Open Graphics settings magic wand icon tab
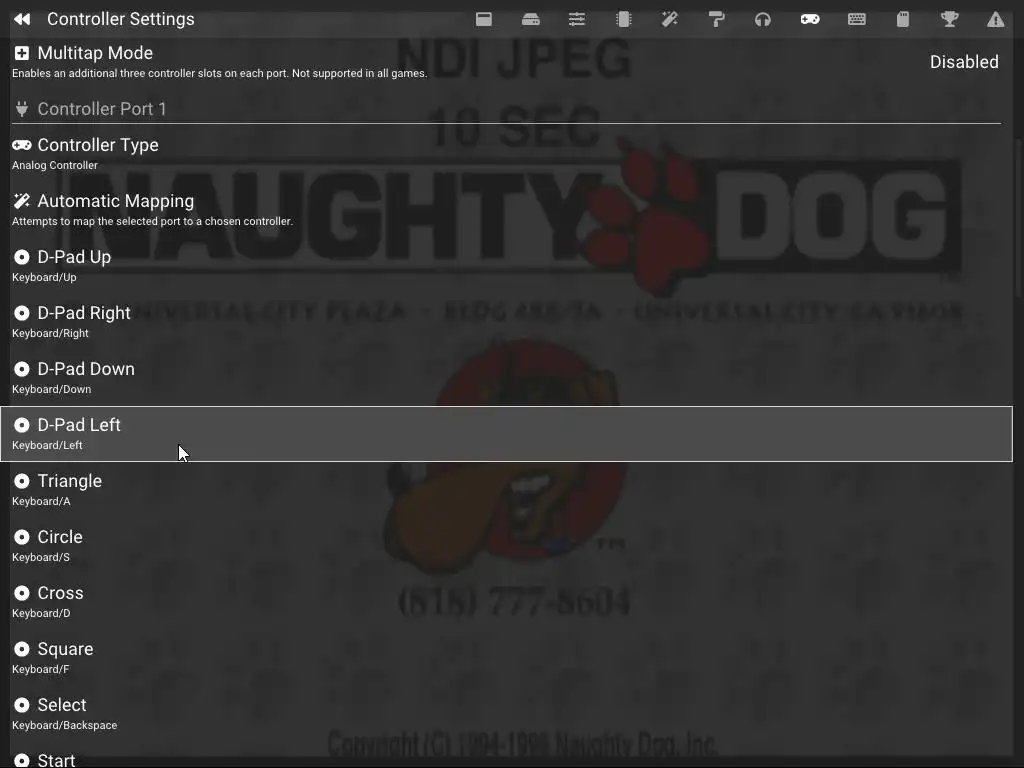Viewport: 1024px width, 768px height. [x=669, y=19]
